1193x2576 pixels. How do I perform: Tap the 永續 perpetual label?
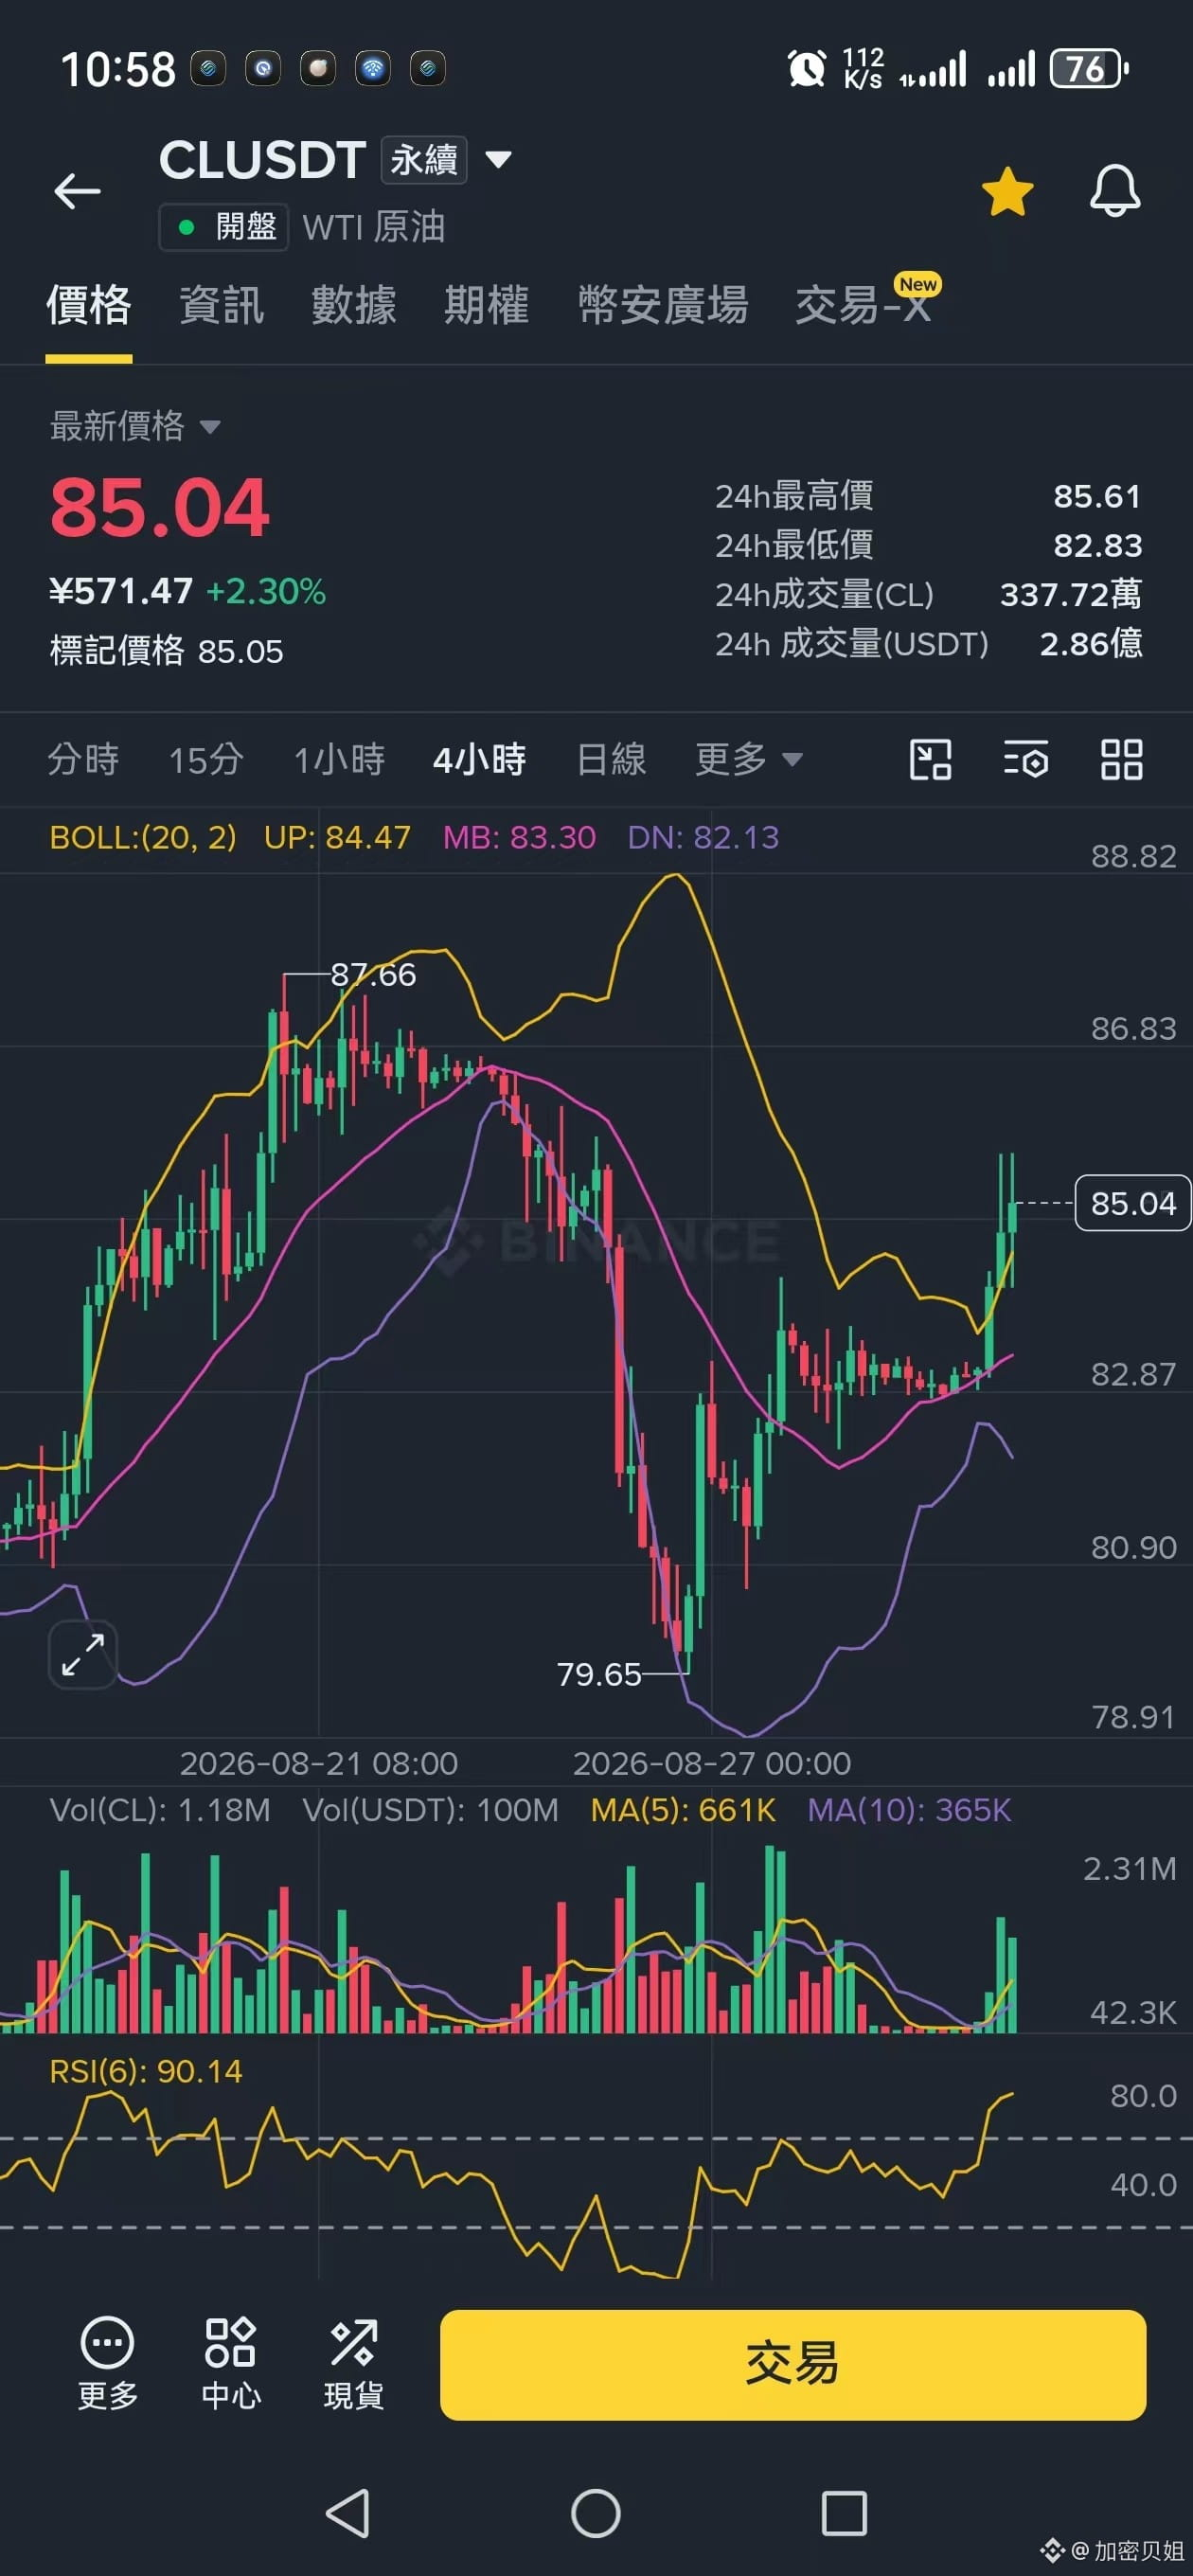point(424,159)
